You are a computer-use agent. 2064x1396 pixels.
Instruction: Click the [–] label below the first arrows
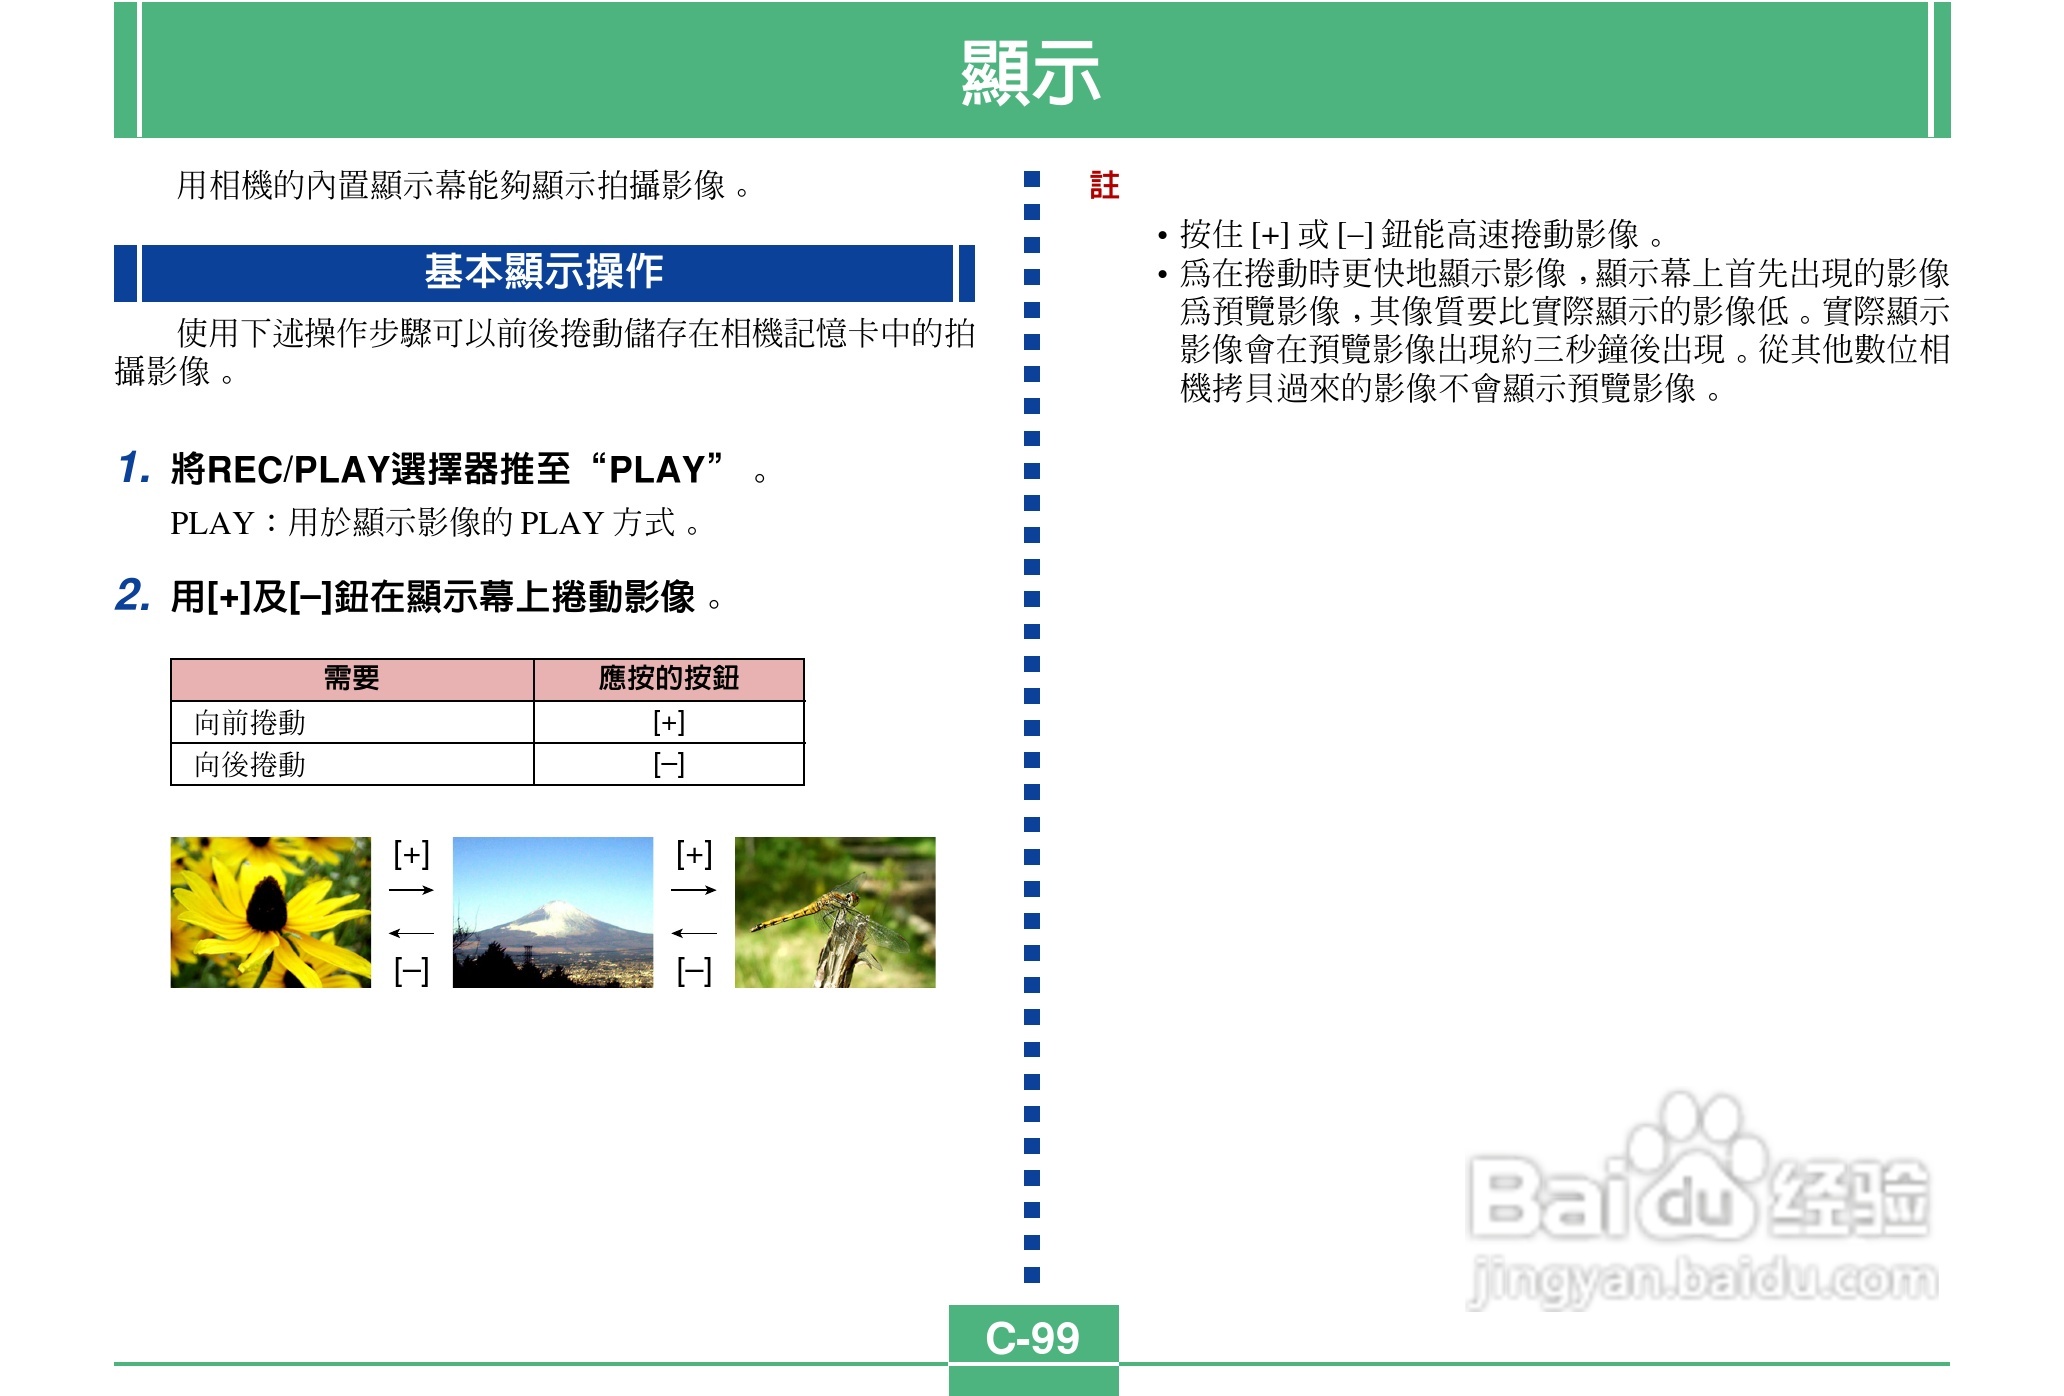tap(411, 970)
